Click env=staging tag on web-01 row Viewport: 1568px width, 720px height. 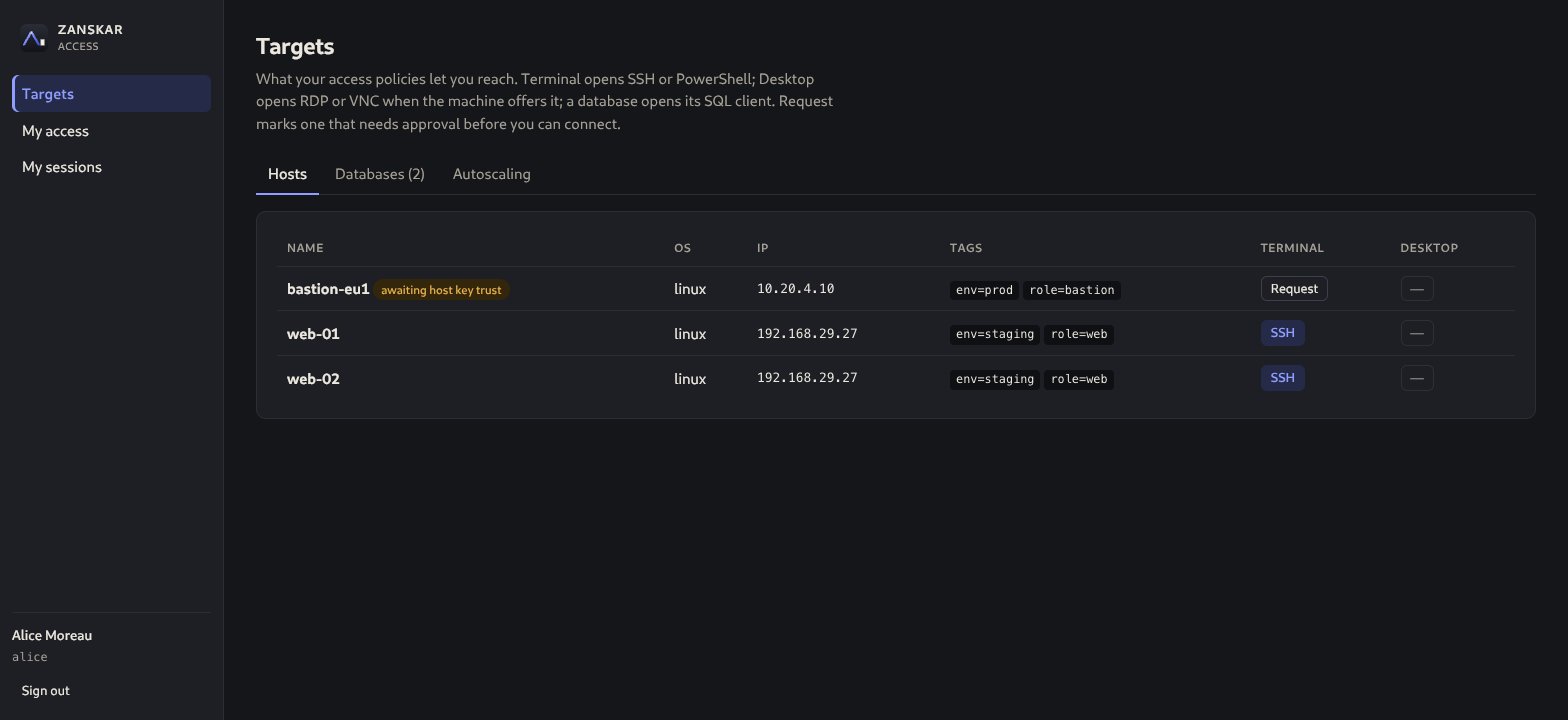pos(995,334)
